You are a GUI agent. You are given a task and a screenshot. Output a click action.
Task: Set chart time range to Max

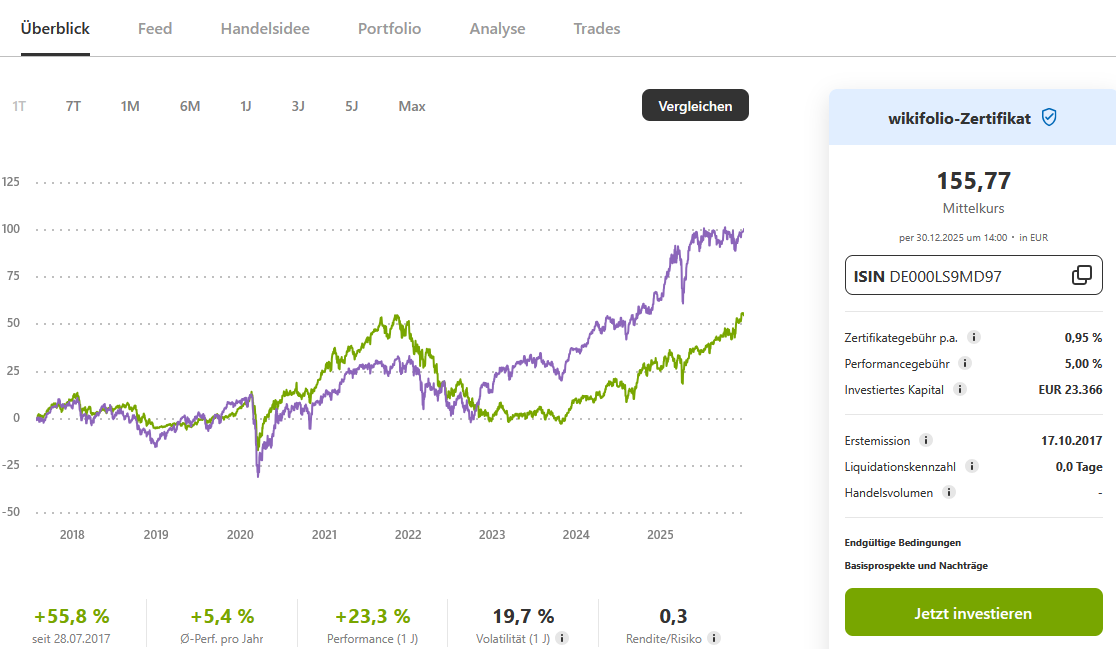click(x=412, y=106)
